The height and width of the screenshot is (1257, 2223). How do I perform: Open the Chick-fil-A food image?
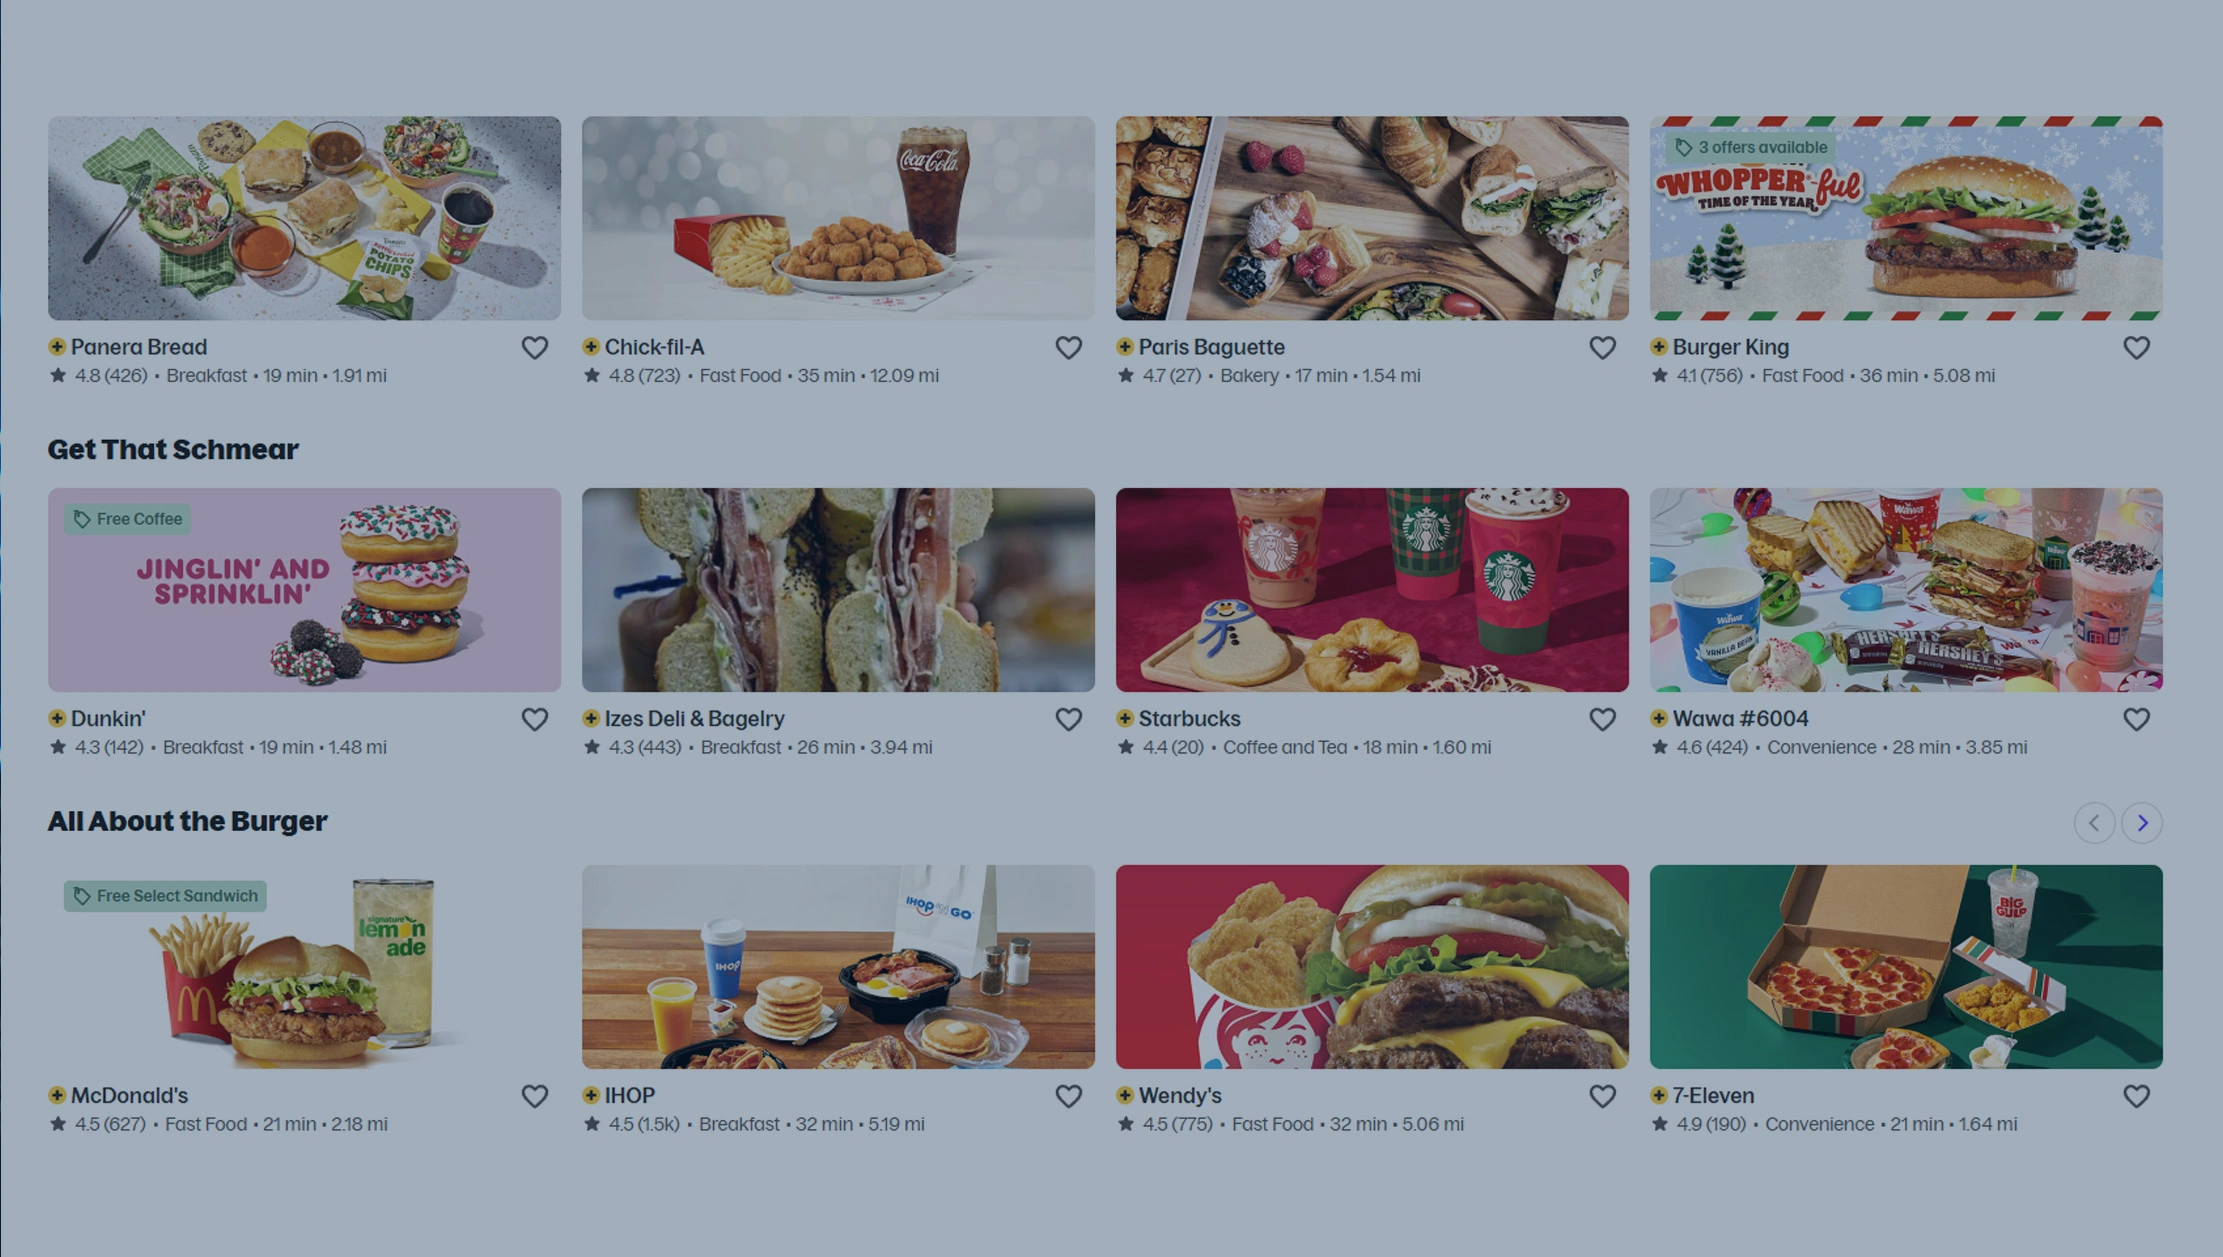pyautogui.click(x=838, y=218)
